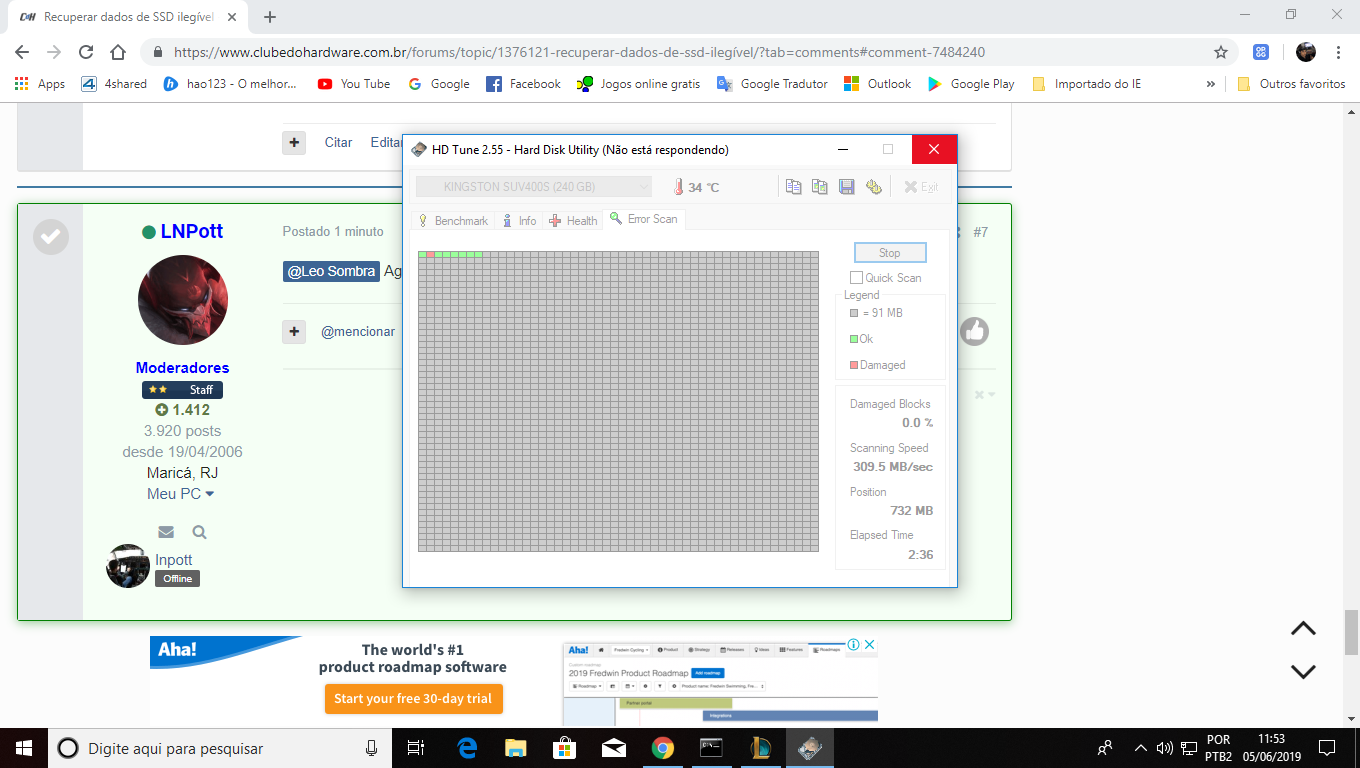Open the KINGSTON SUV400S drive dropdown
Viewport: 1360px width, 768px height.
click(x=533, y=187)
